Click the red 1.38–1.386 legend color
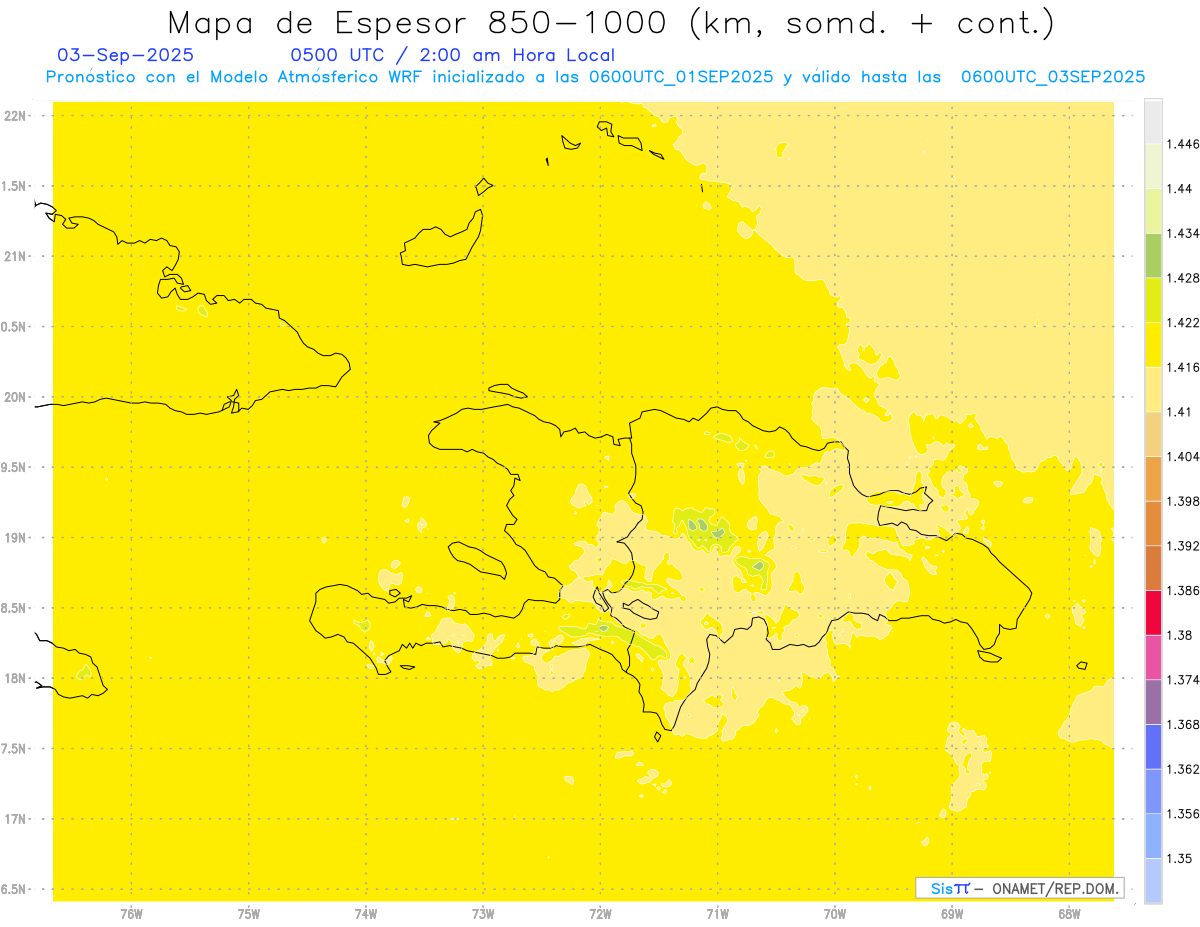Image resolution: width=1200 pixels, height=927 pixels. click(x=1154, y=612)
